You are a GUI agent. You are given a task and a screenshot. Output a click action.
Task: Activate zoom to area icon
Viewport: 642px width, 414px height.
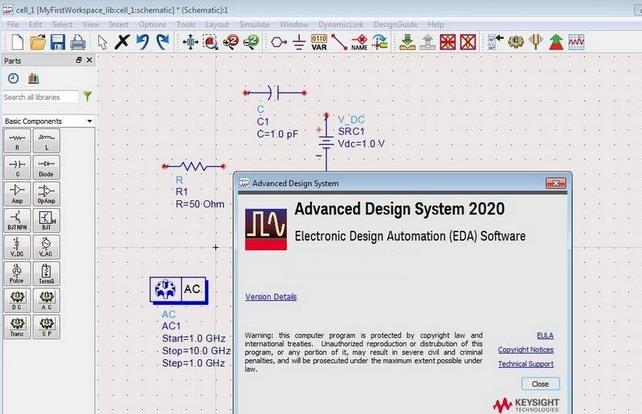point(210,42)
